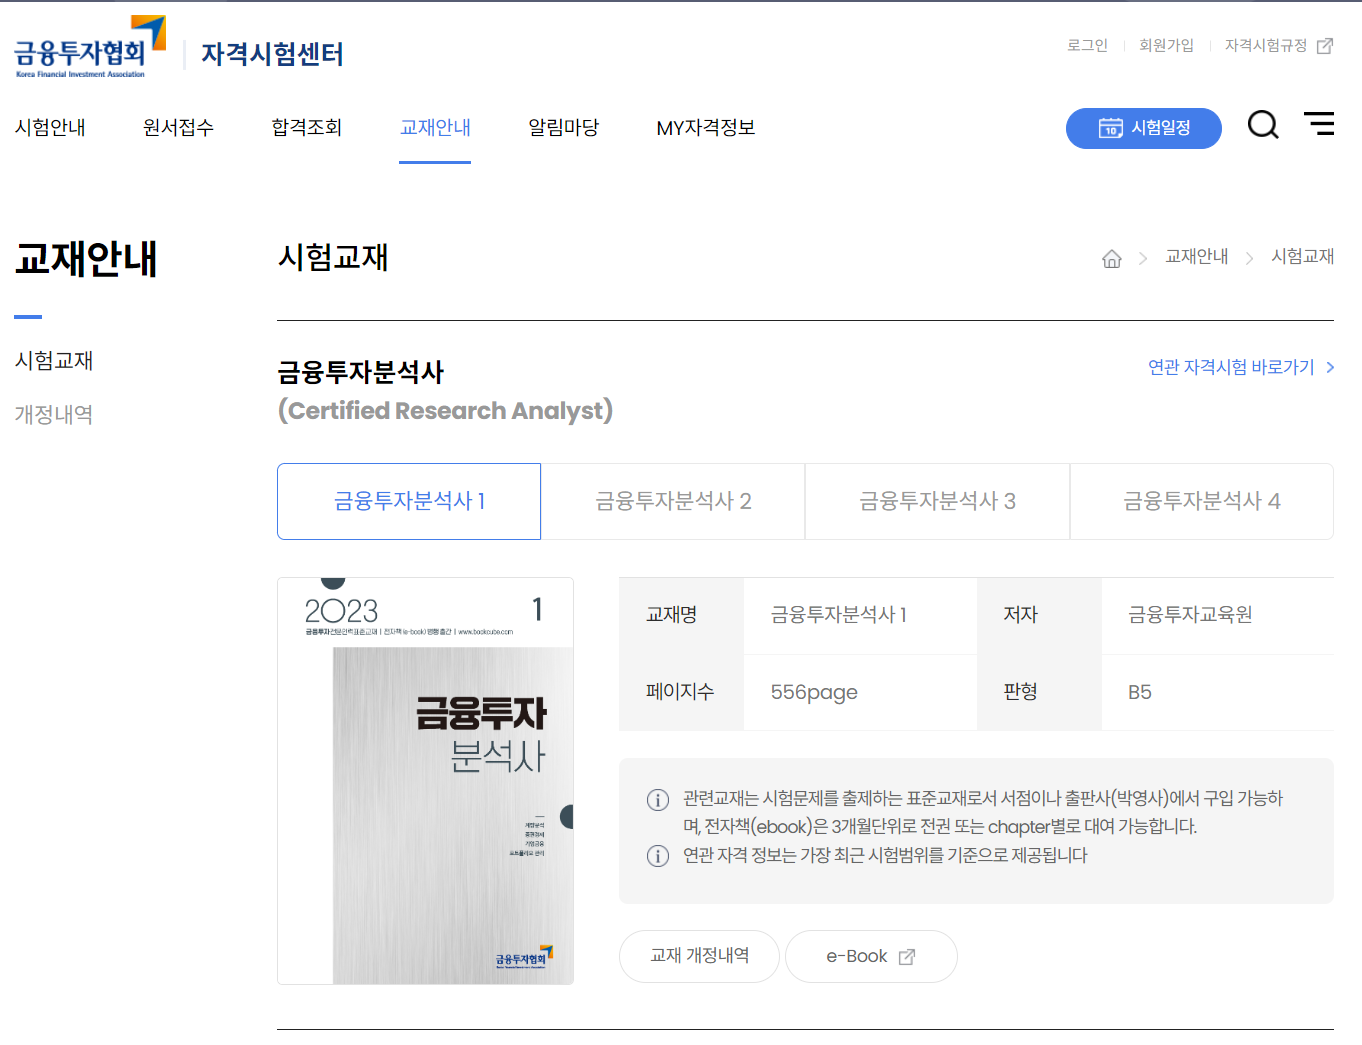
Task: Click 교재안내 in the breadcrumb
Action: tap(1197, 257)
